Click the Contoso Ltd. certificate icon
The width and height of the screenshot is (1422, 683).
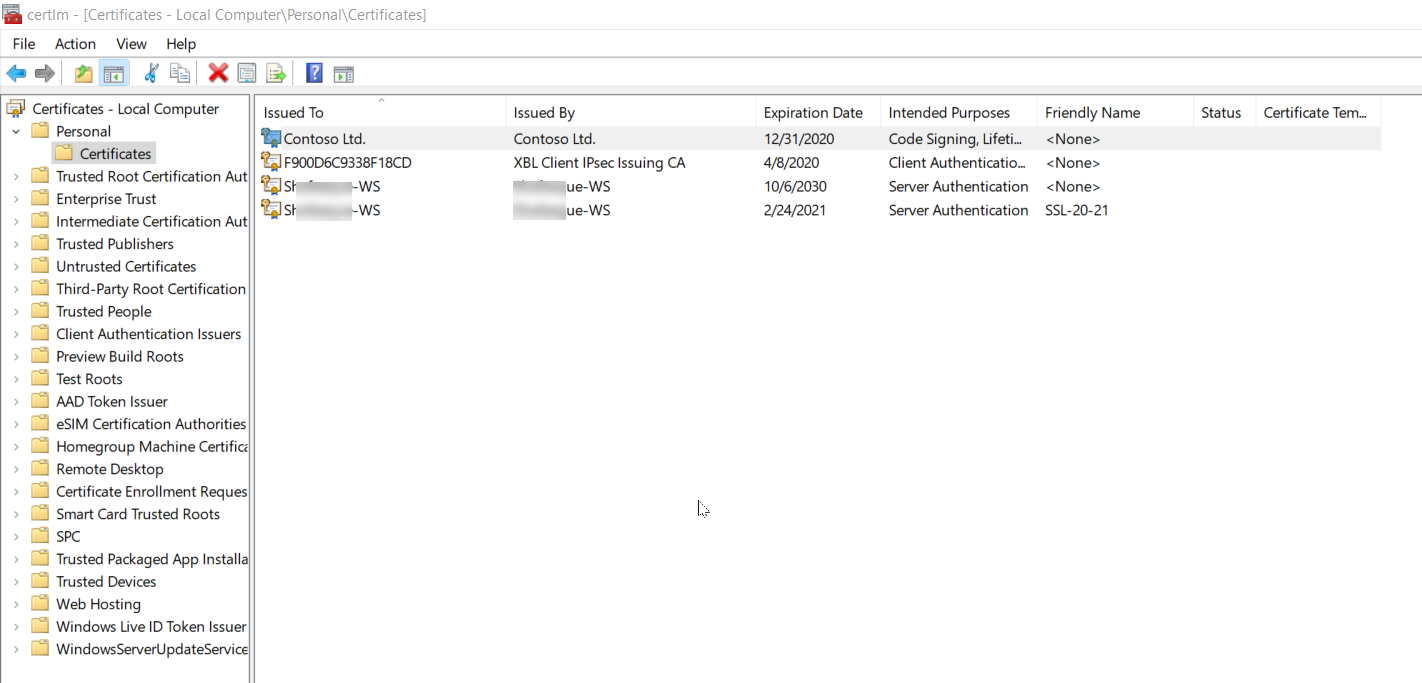271,139
